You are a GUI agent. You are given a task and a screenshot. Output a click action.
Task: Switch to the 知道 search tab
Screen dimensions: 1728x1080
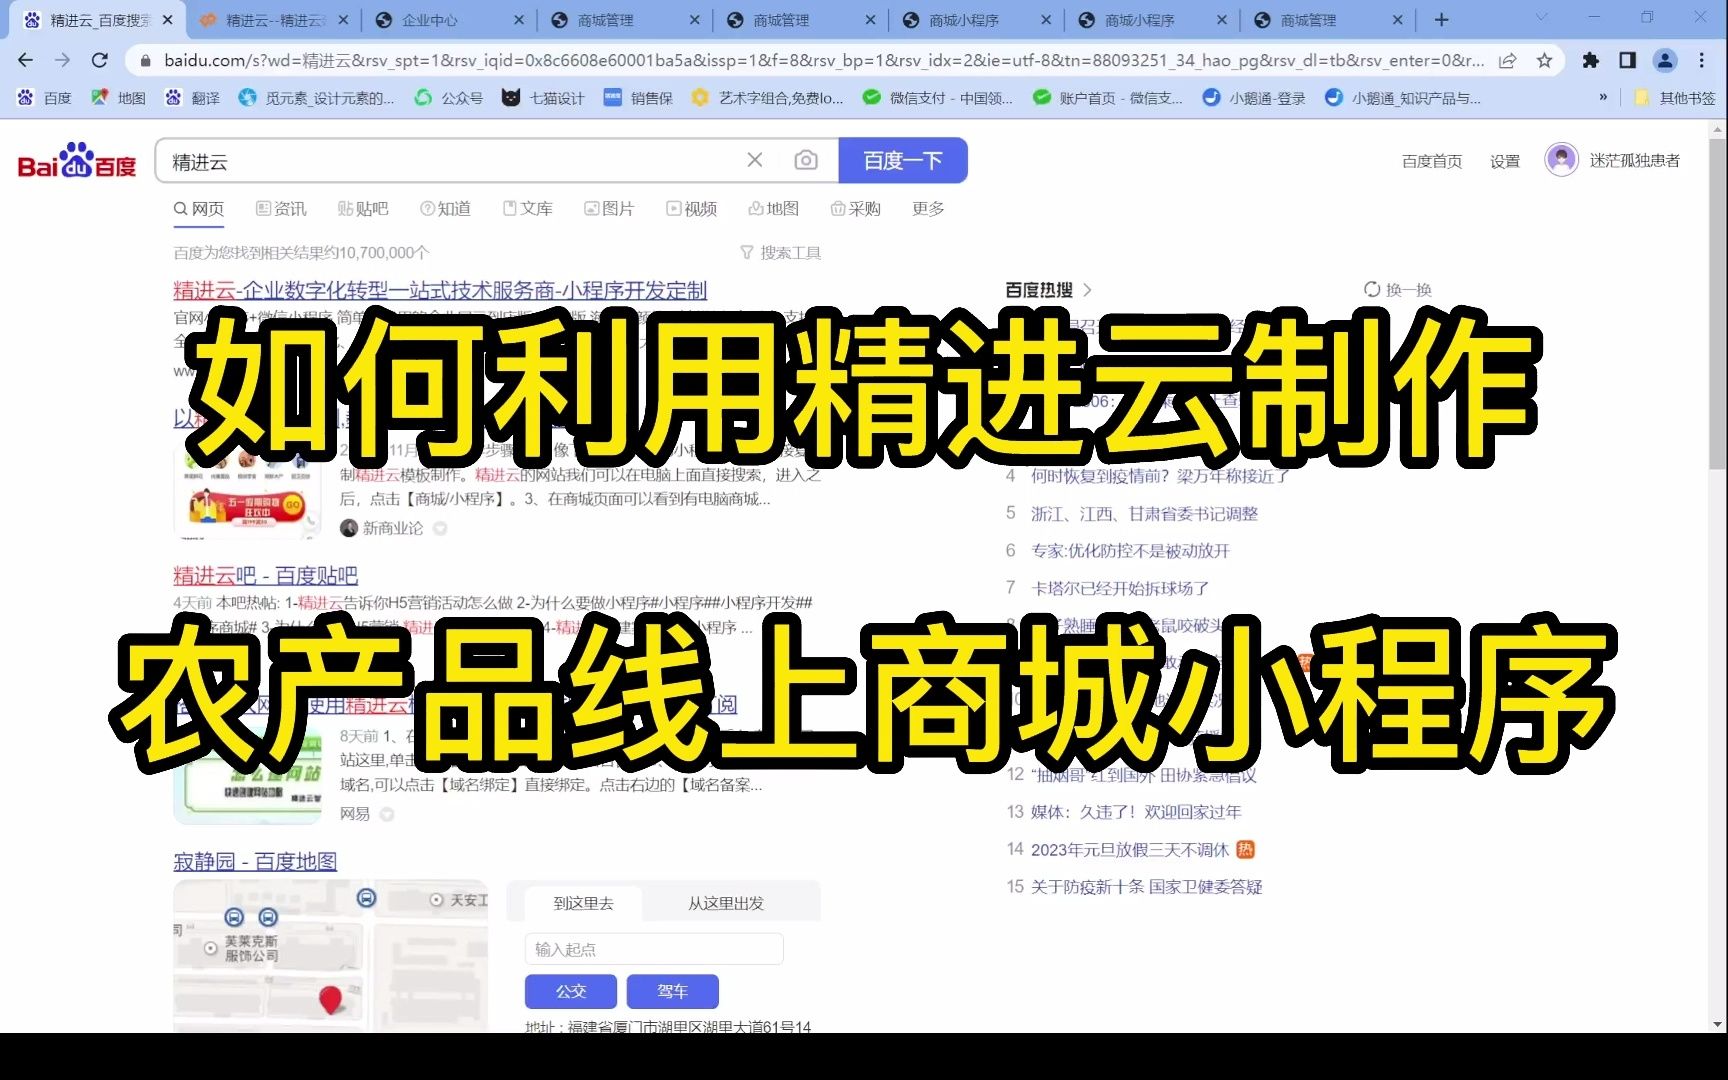445,208
